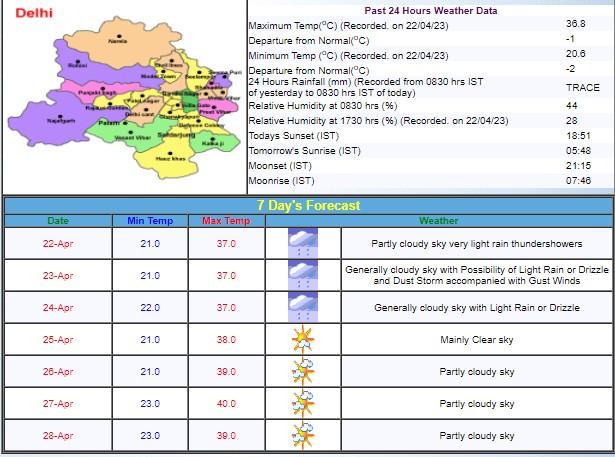
Task: Click the Punjabi Bagh region on map
Action: click(91, 93)
